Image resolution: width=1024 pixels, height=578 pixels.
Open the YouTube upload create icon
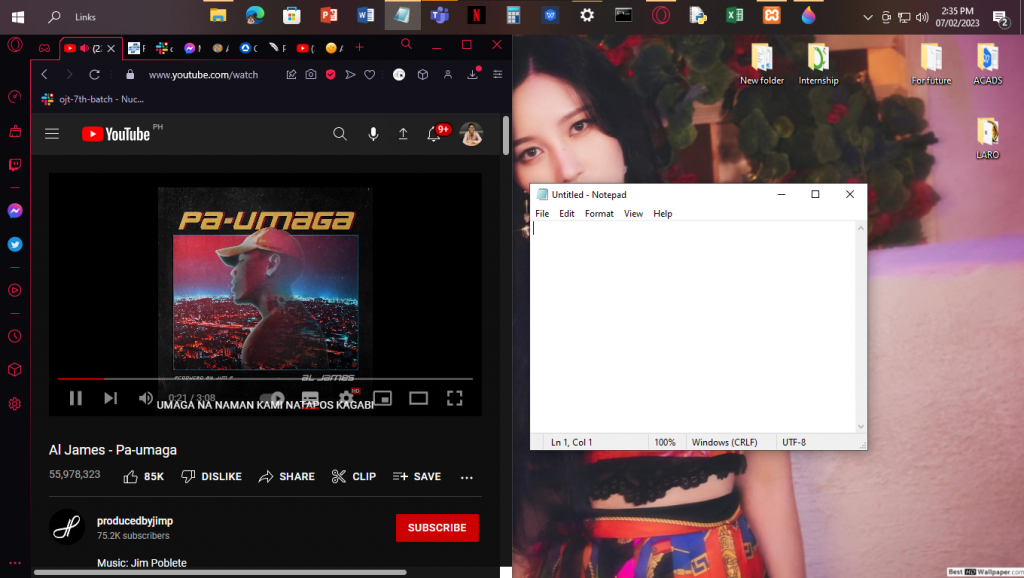click(x=403, y=134)
